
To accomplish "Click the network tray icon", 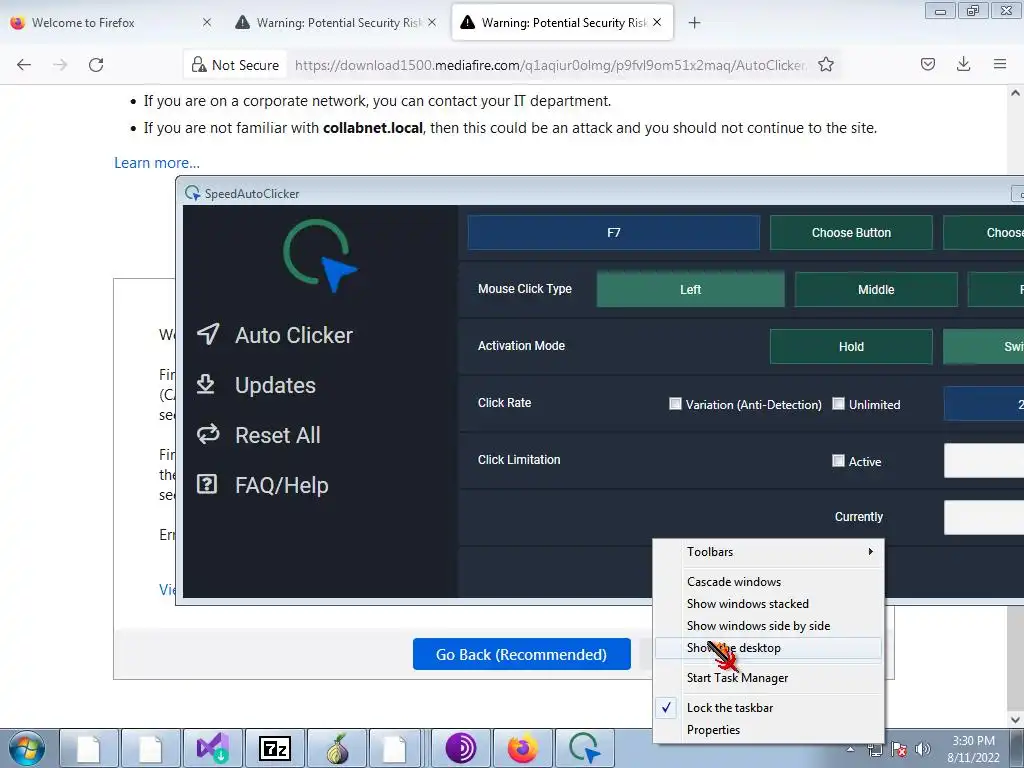I will (874, 750).
